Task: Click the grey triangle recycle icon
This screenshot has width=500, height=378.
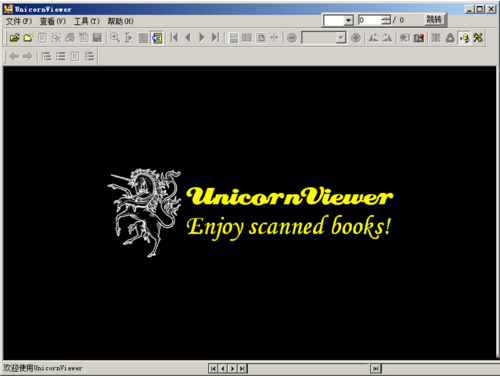Action: tap(450, 38)
